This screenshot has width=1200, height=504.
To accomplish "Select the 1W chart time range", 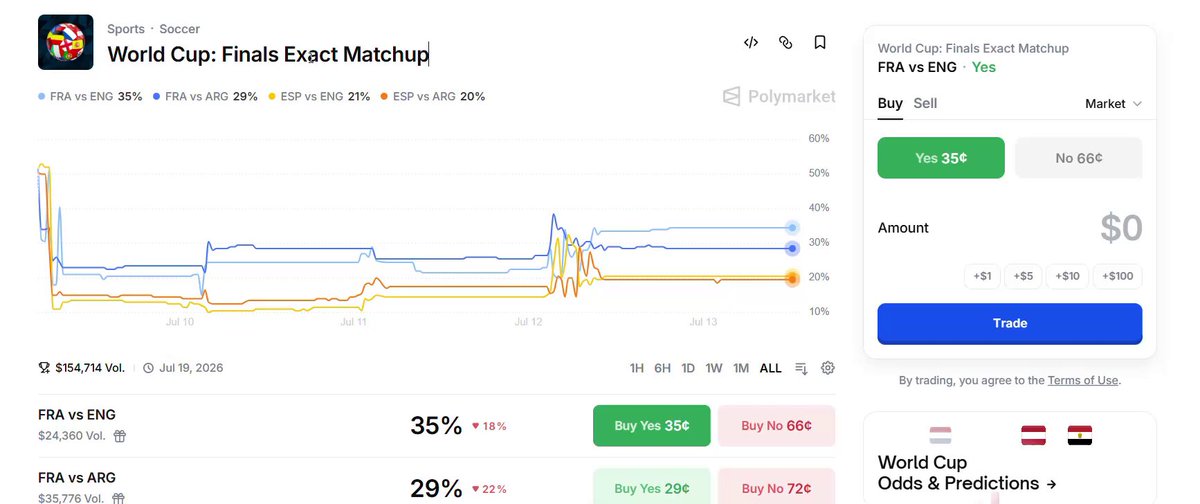I will click(714, 368).
